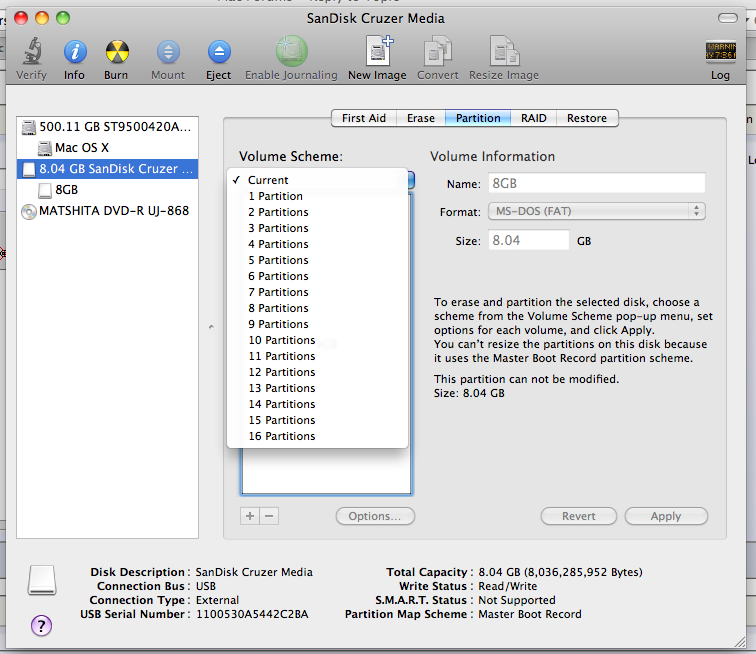Choose 5 Partitions scheme

317,260
